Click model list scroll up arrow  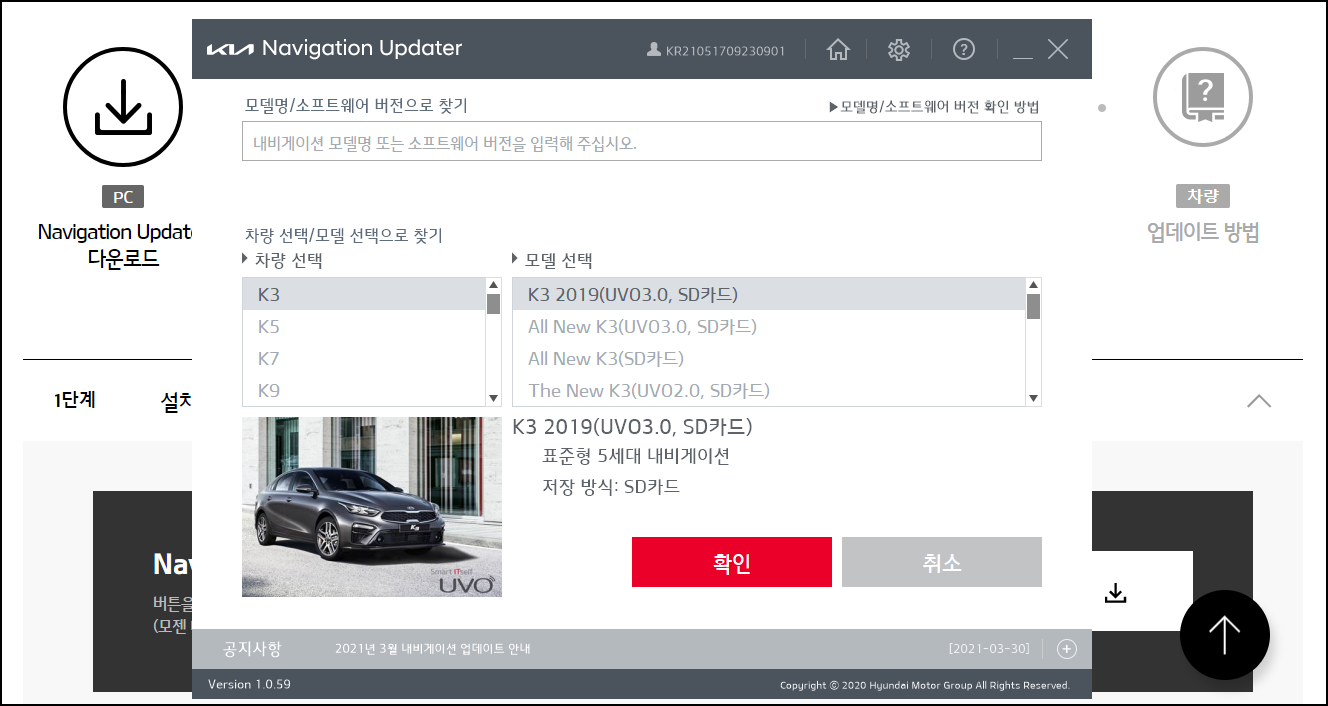tap(1033, 285)
